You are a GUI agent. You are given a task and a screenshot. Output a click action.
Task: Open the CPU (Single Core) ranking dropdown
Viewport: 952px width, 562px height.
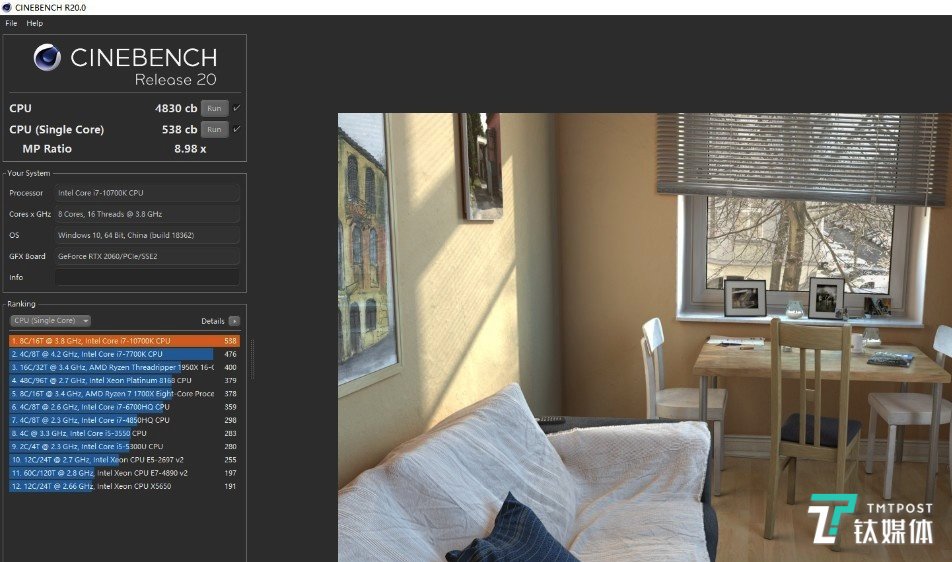tap(50, 321)
